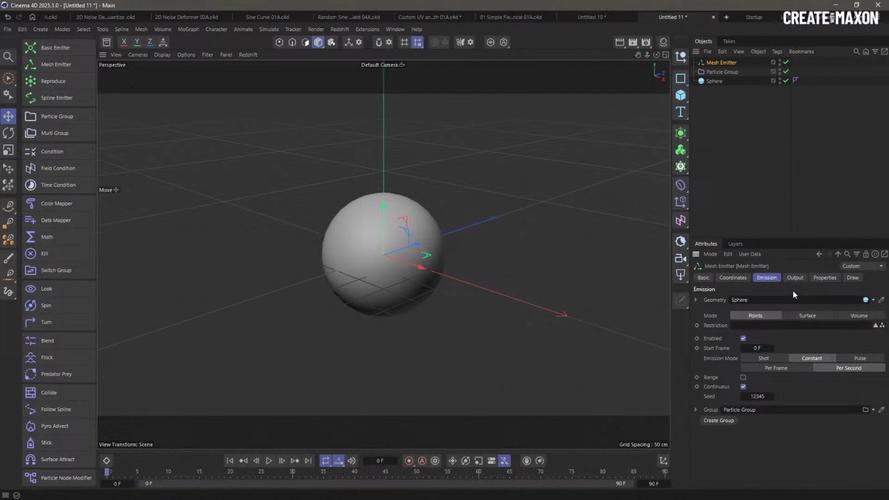
Task: Click the Create Group button
Action: point(718,421)
